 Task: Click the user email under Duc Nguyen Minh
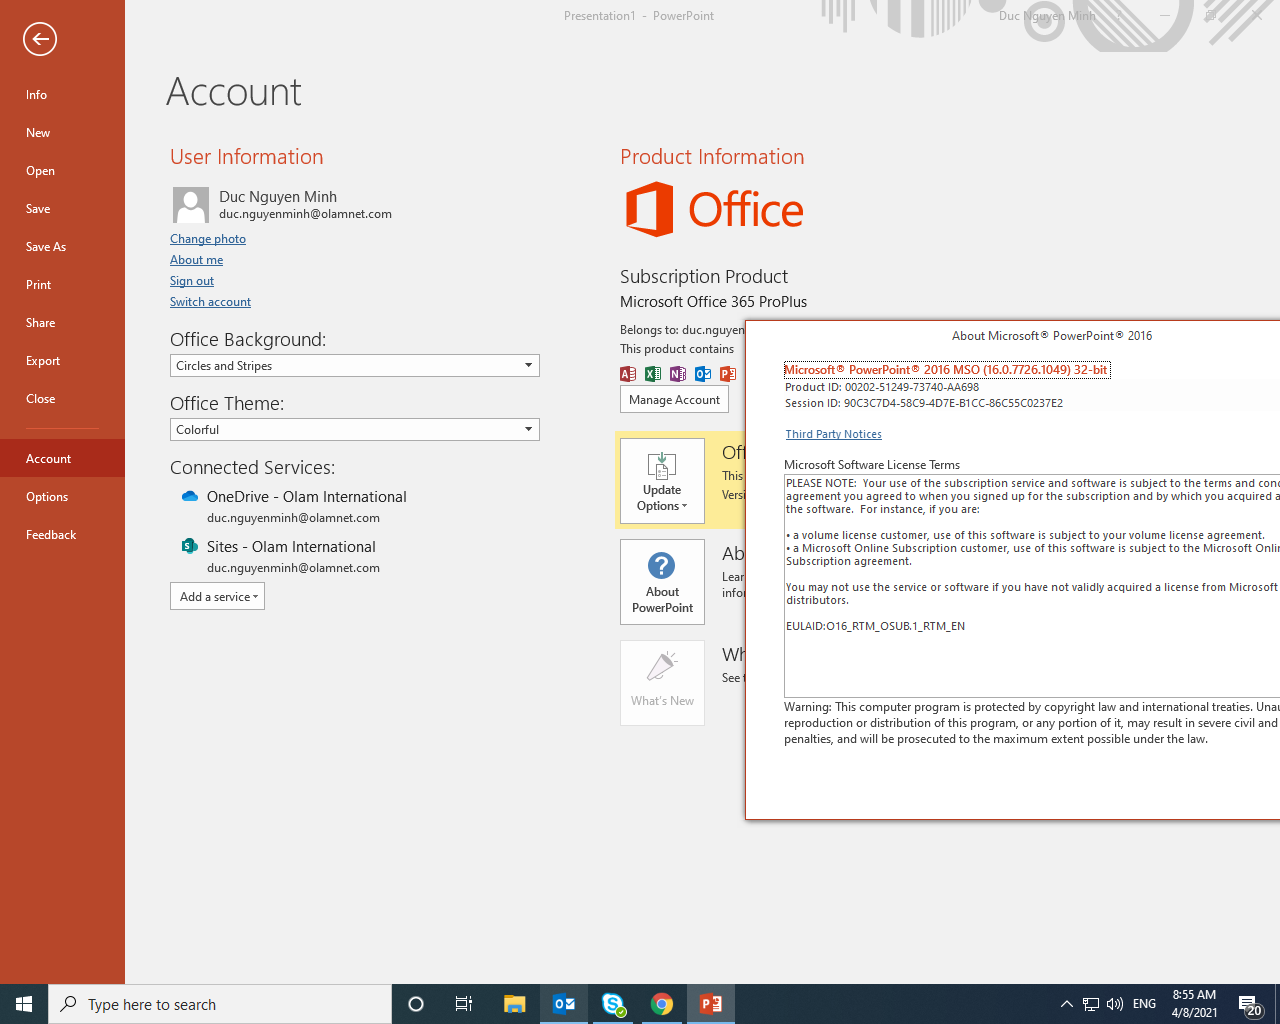pyautogui.click(x=305, y=214)
